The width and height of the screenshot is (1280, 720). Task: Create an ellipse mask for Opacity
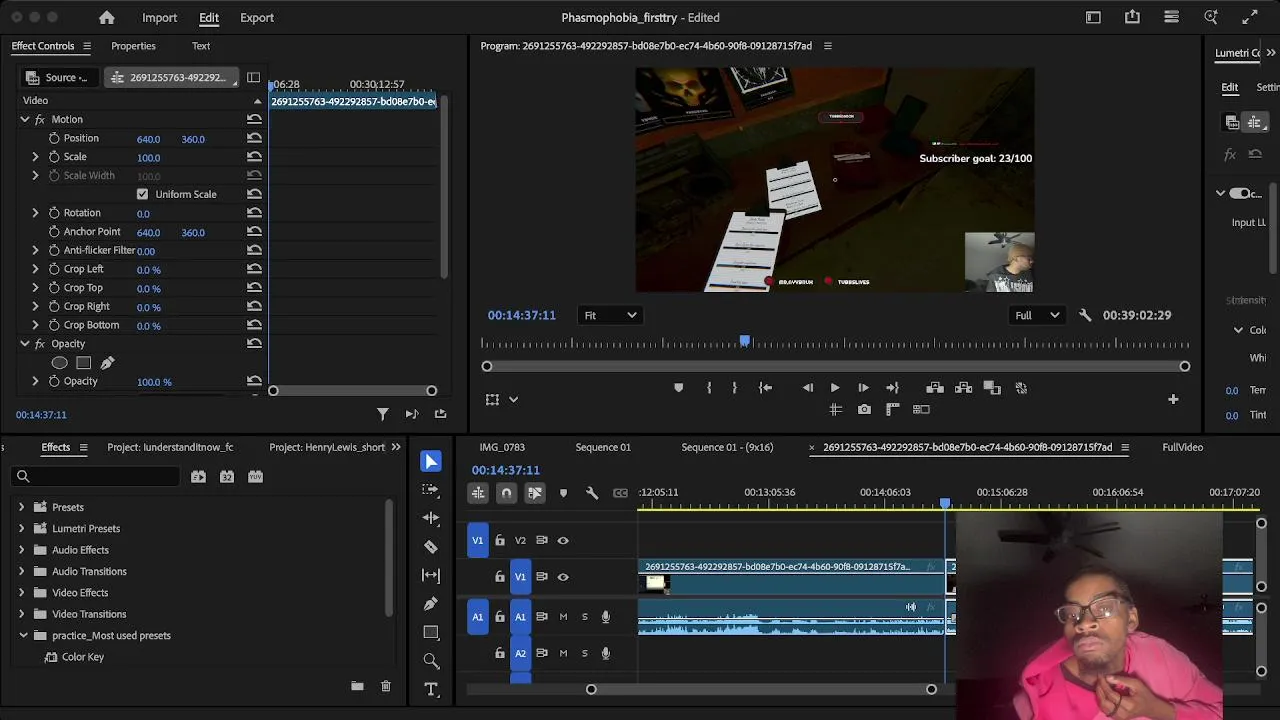[60, 363]
